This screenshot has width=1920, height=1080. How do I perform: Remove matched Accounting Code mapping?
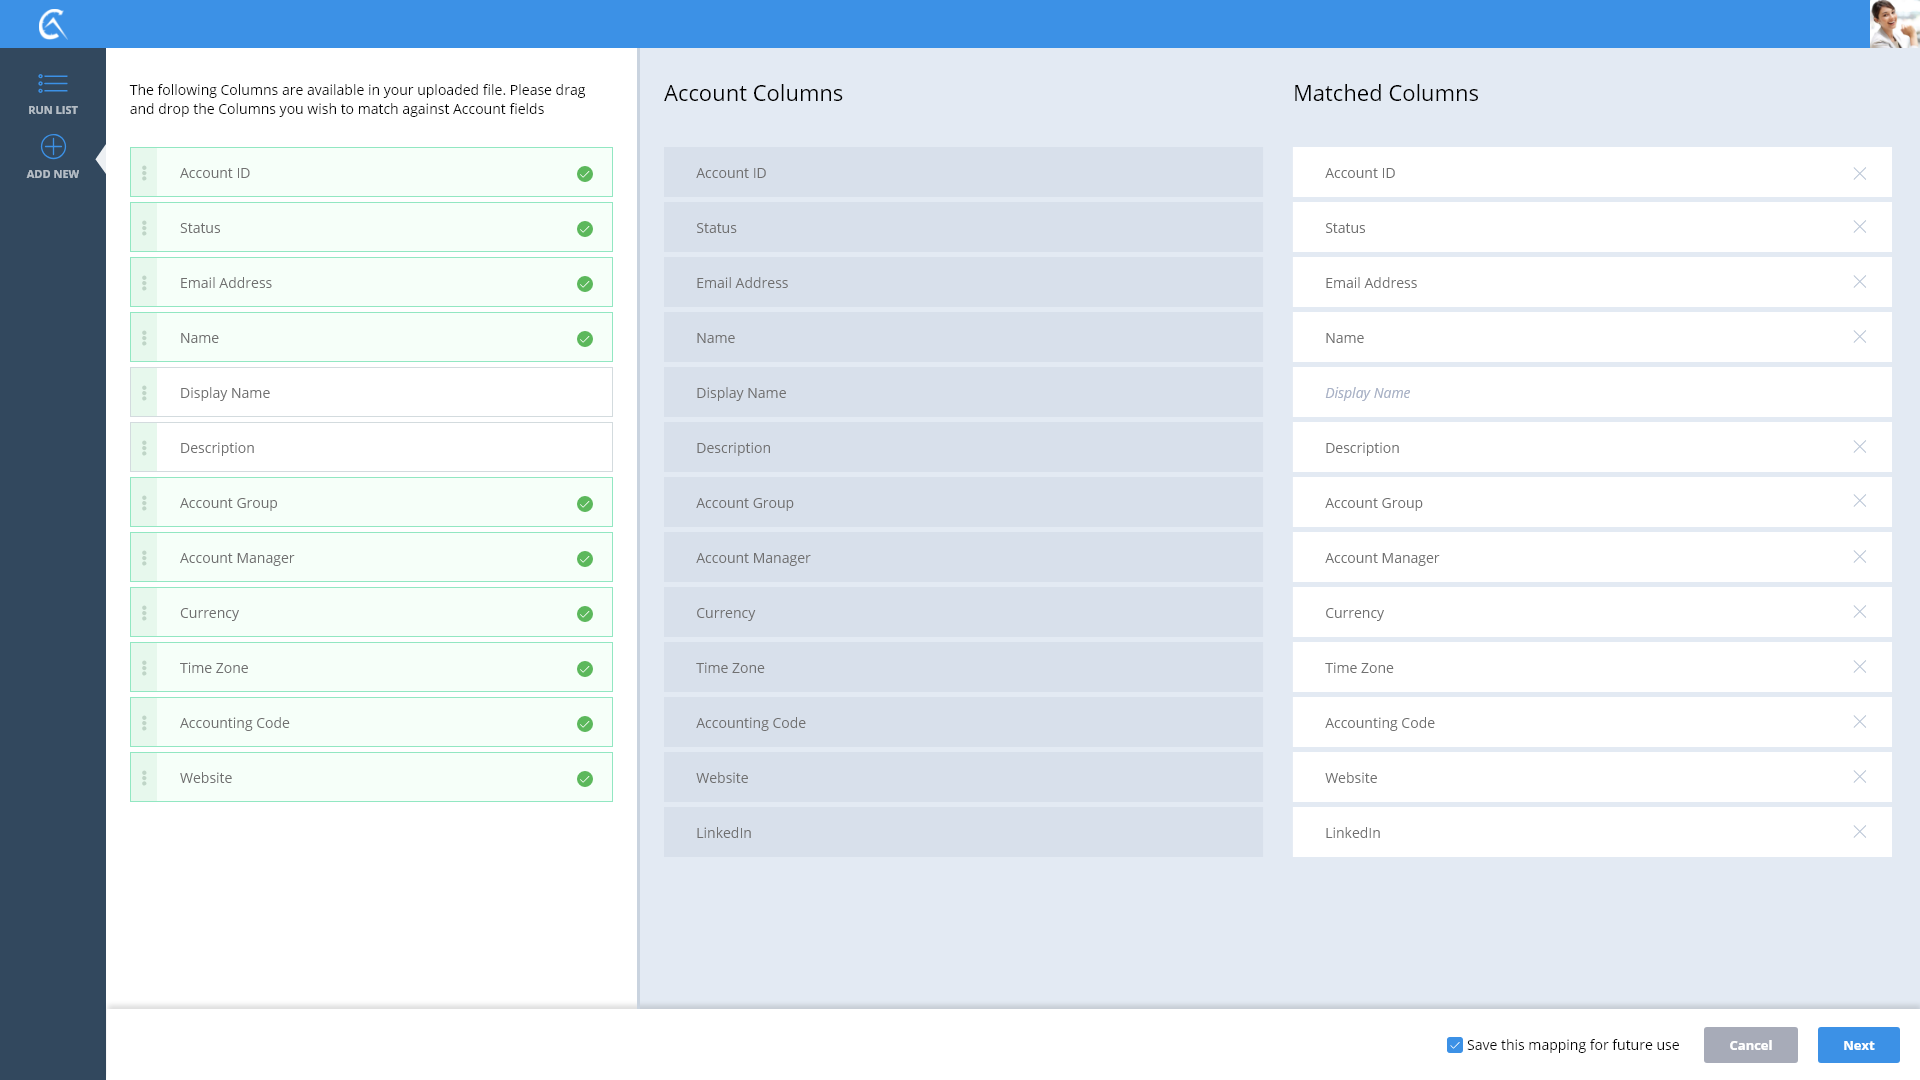pos(1859,722)
